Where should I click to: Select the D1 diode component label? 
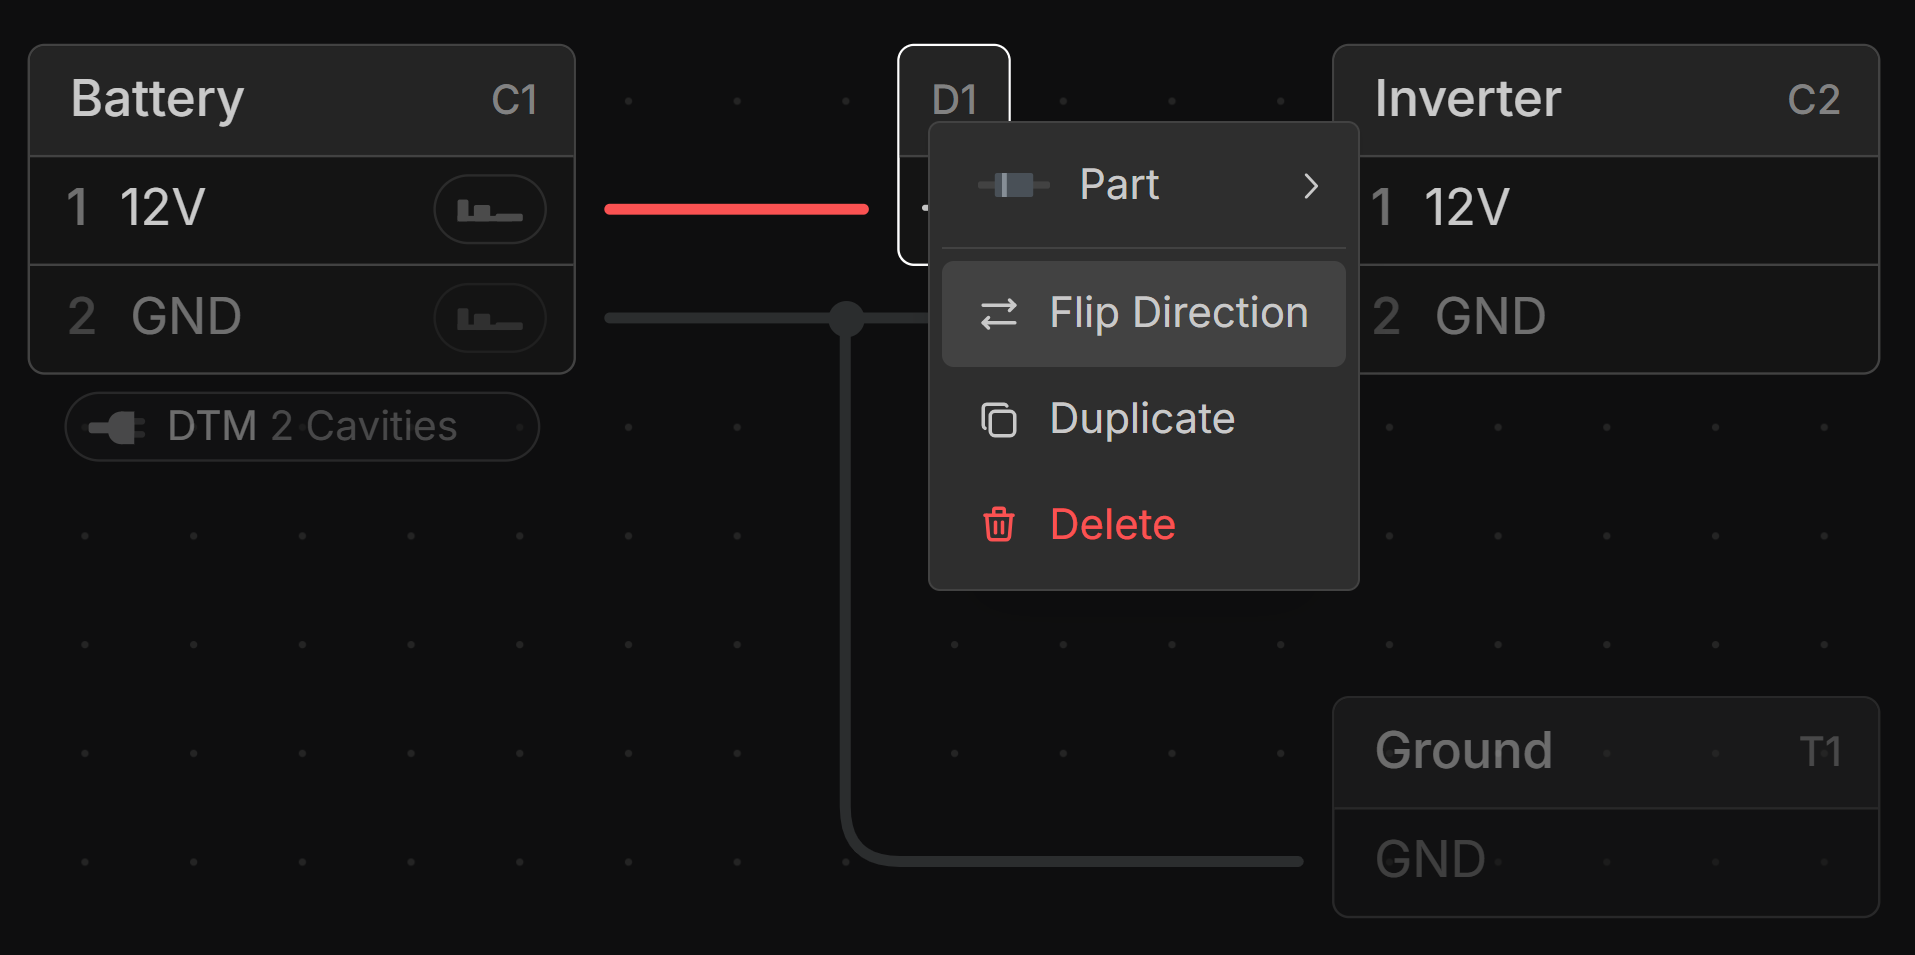point(954,100)
